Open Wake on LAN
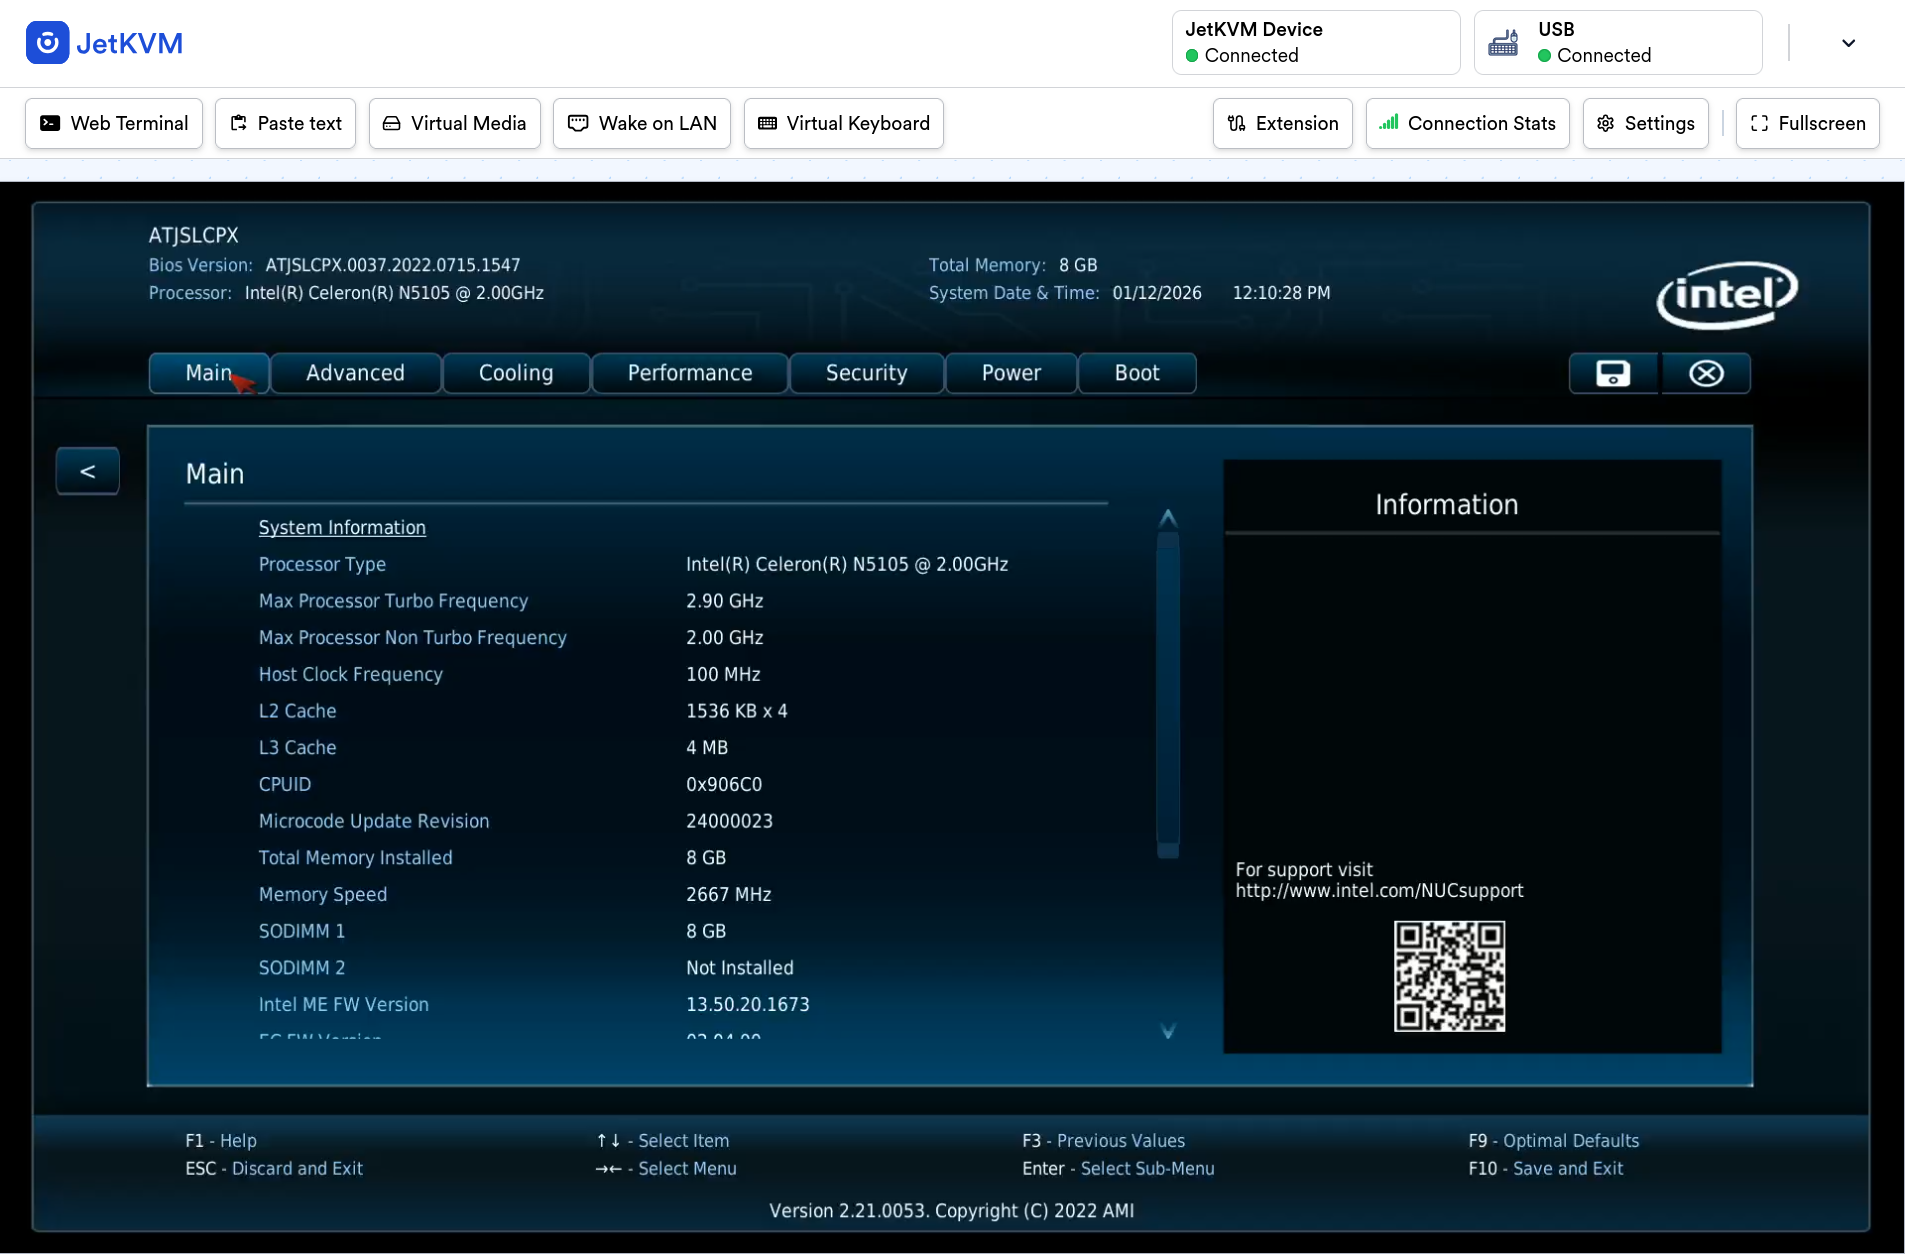This screenshot has height=1254, width=1905. (642, 123)
